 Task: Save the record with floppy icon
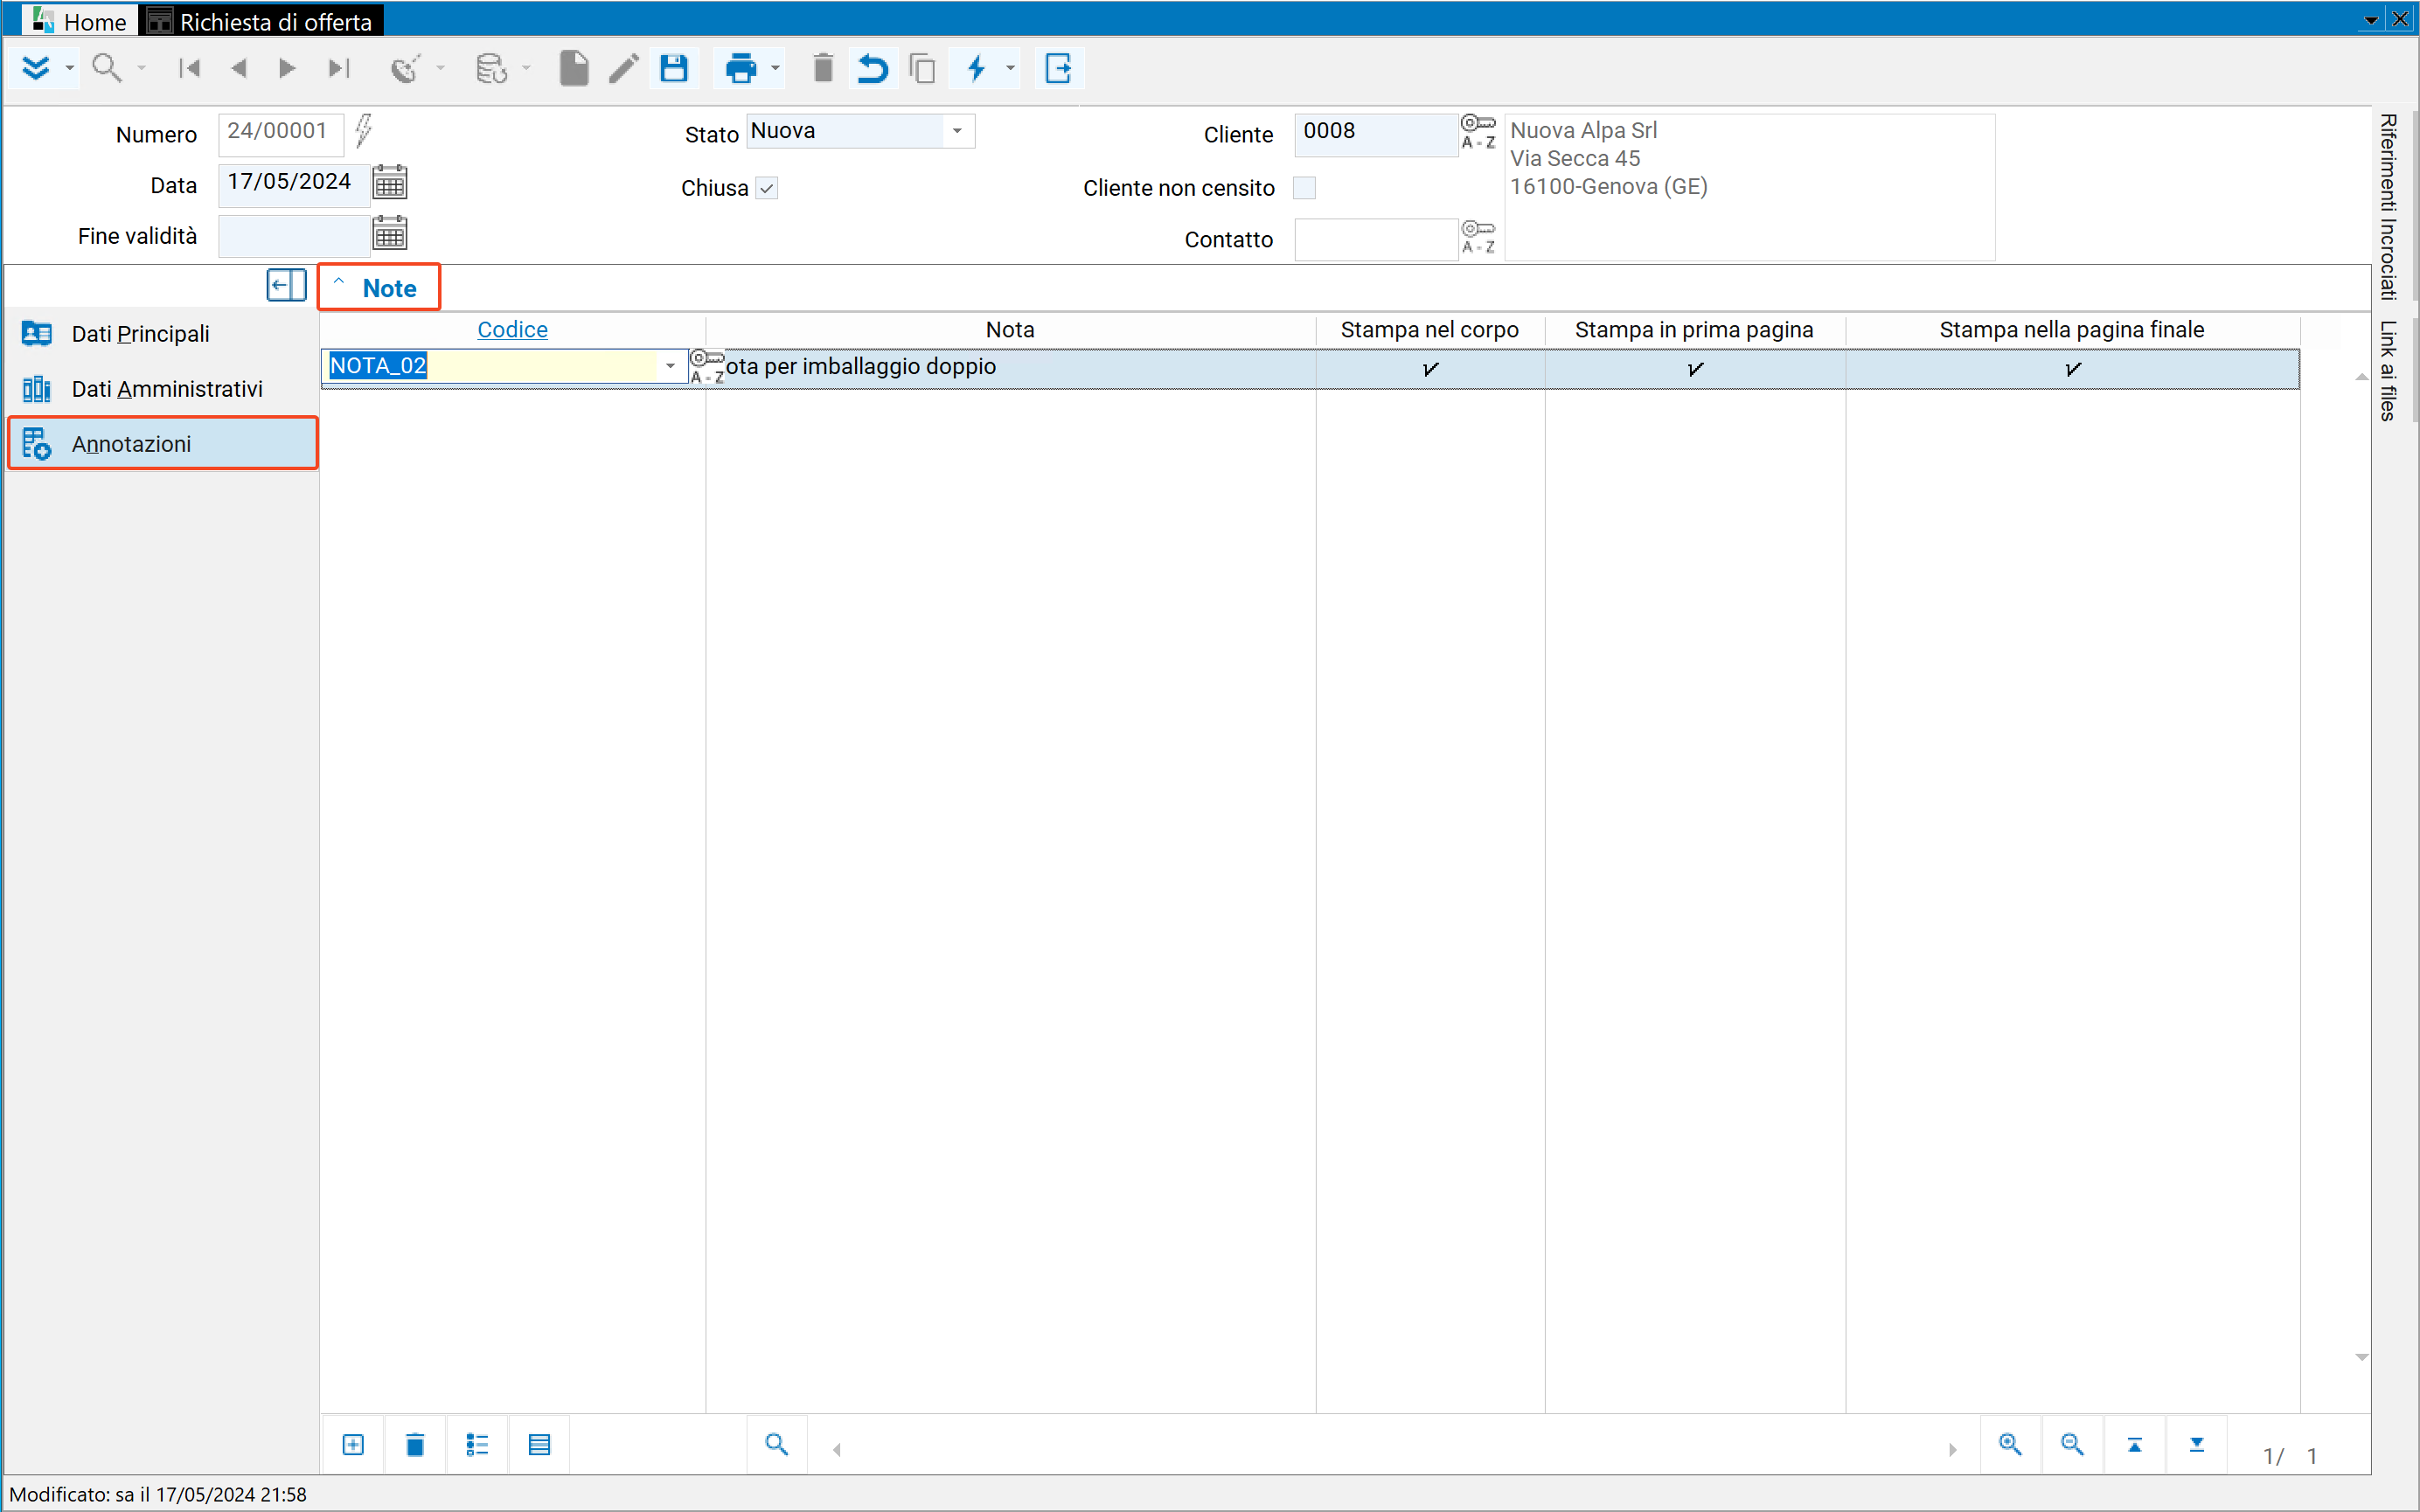(x=674, y=68)
